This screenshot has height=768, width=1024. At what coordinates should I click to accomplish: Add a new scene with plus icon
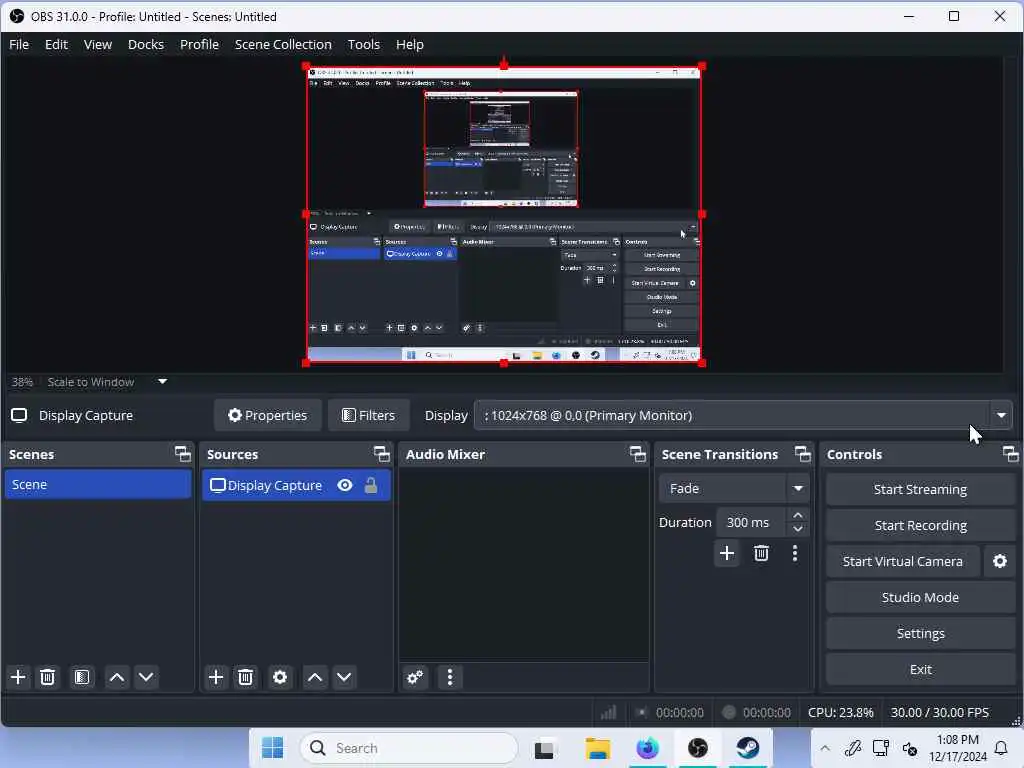18,677
